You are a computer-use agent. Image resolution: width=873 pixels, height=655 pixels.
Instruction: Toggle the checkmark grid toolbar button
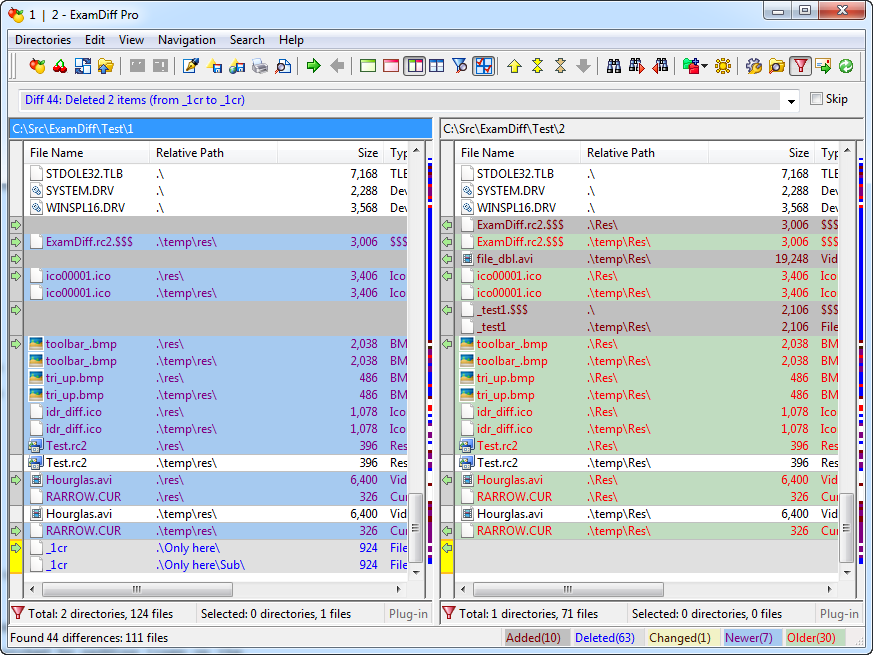[x=483, y=66]
